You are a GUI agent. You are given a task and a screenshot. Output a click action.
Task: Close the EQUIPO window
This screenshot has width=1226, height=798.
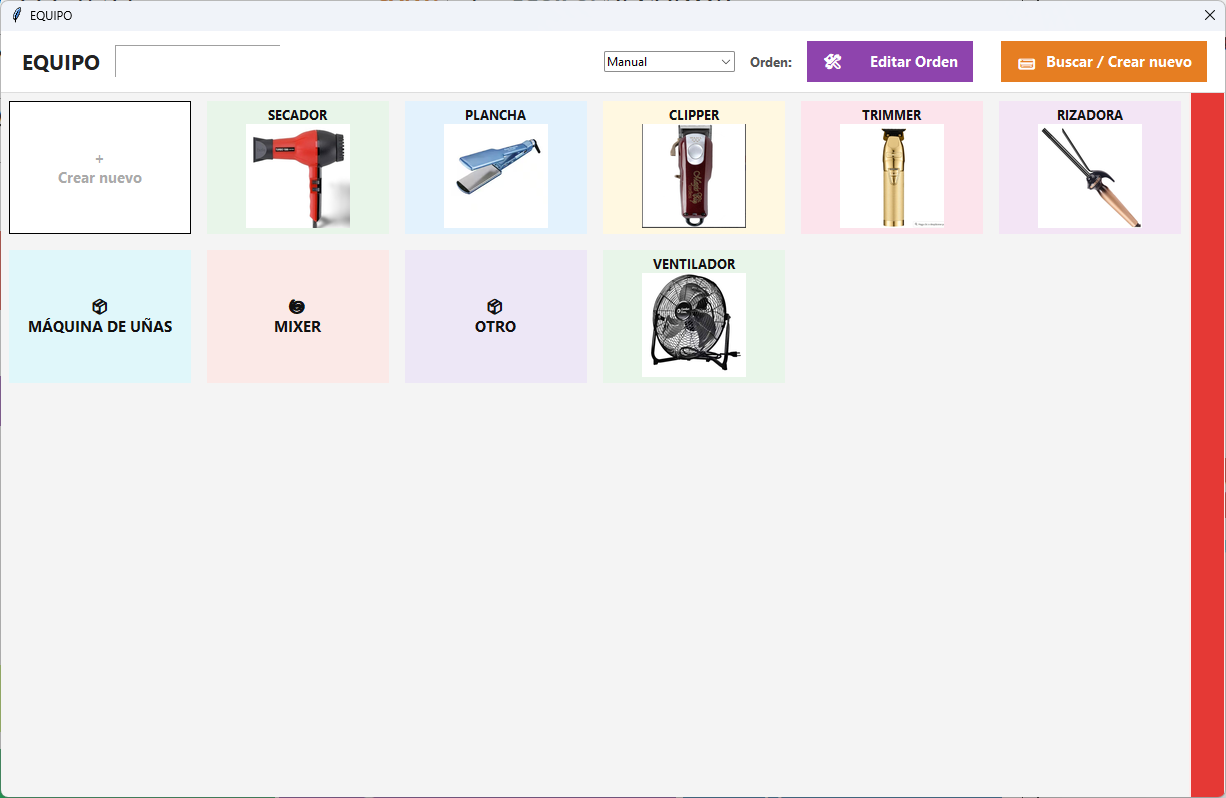pyautogui.click(x=1209, y=15)
